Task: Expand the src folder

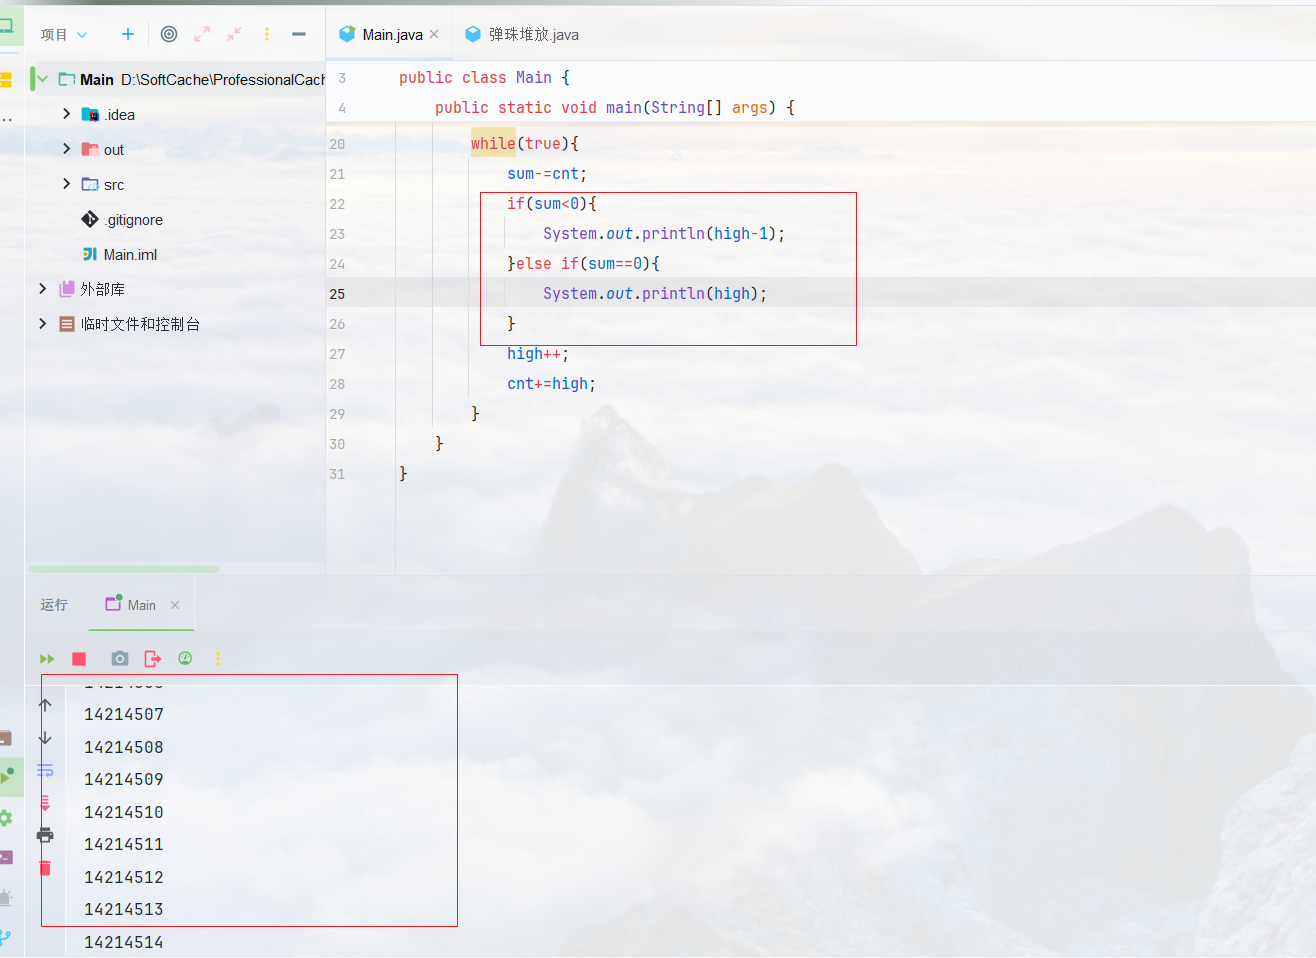Action: [67, 184]
